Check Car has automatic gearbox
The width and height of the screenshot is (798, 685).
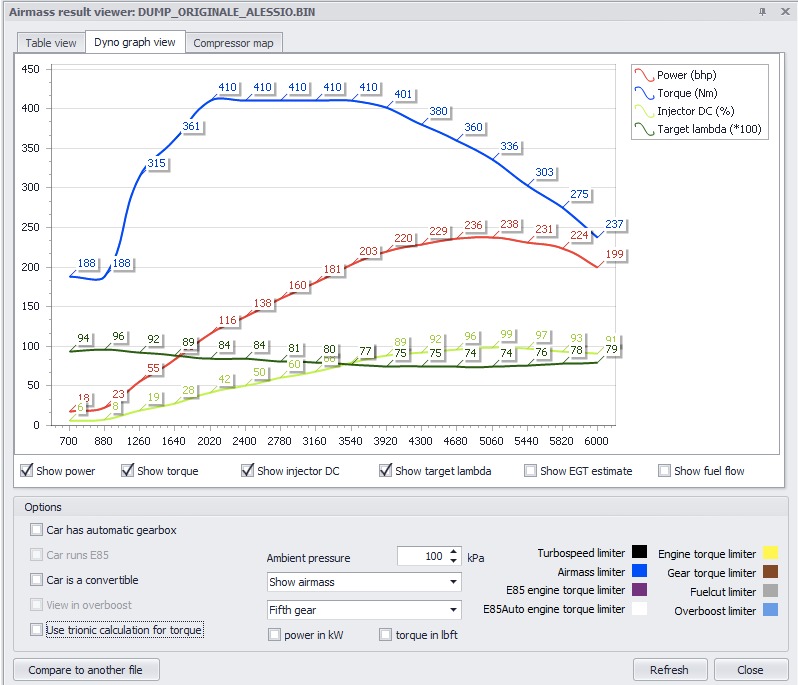pyautogui.click(x=36, y=530)
